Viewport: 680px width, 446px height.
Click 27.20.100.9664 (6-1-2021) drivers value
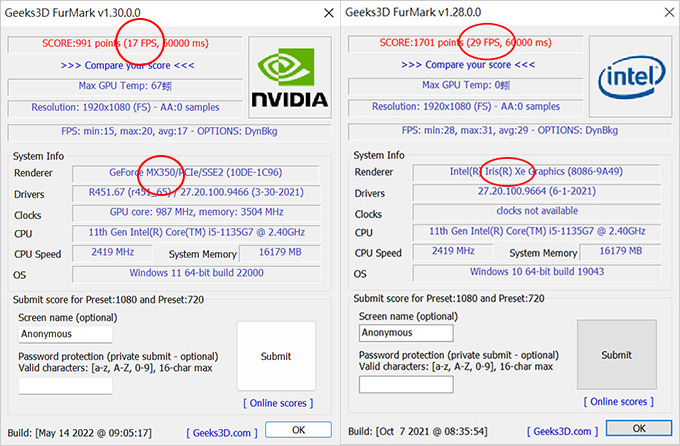(536, 191)
